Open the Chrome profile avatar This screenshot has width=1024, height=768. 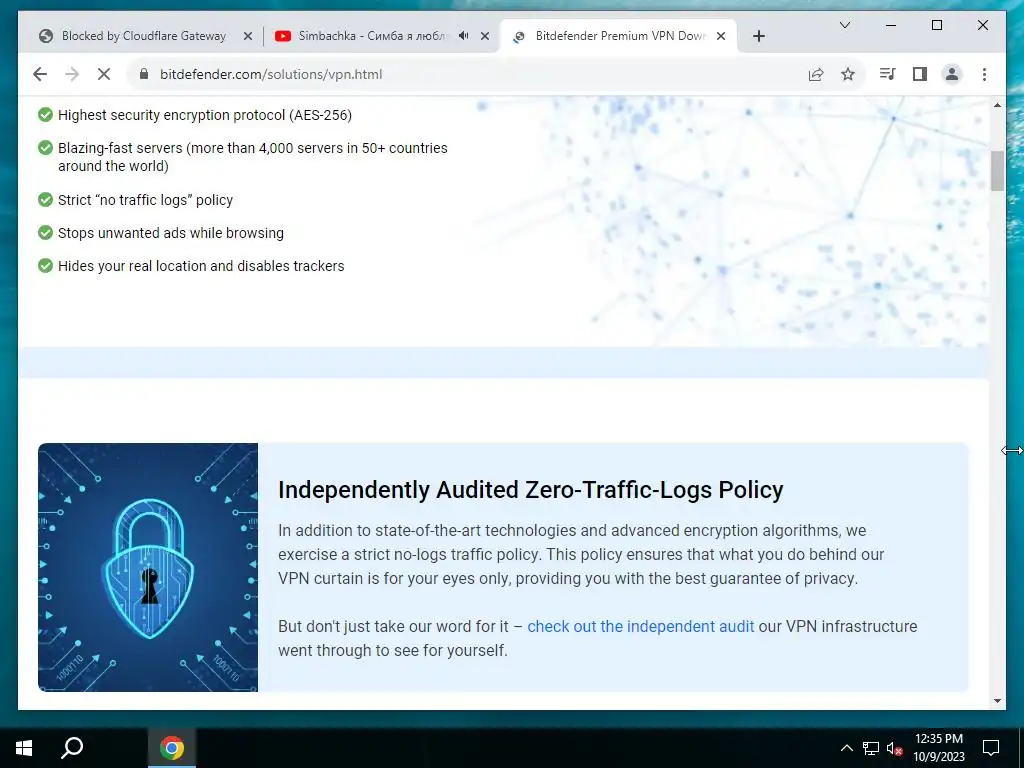(x=952, y=74)
